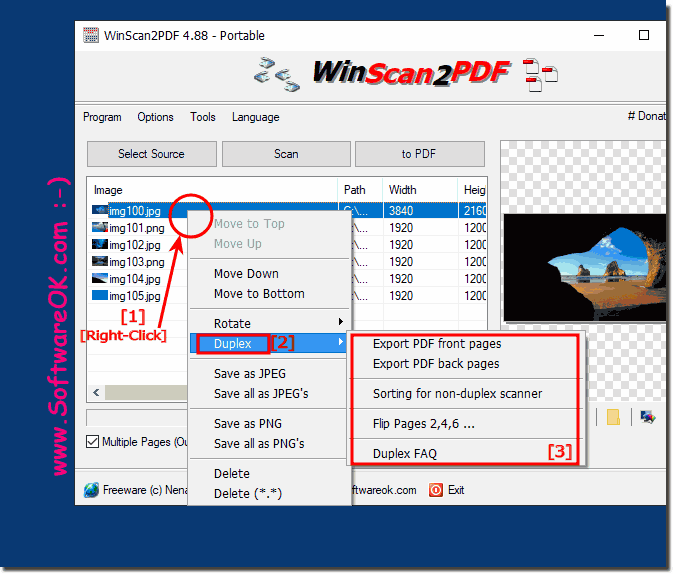
Task: Click the img103.png thumbnail icon
Action: point(100,261)
